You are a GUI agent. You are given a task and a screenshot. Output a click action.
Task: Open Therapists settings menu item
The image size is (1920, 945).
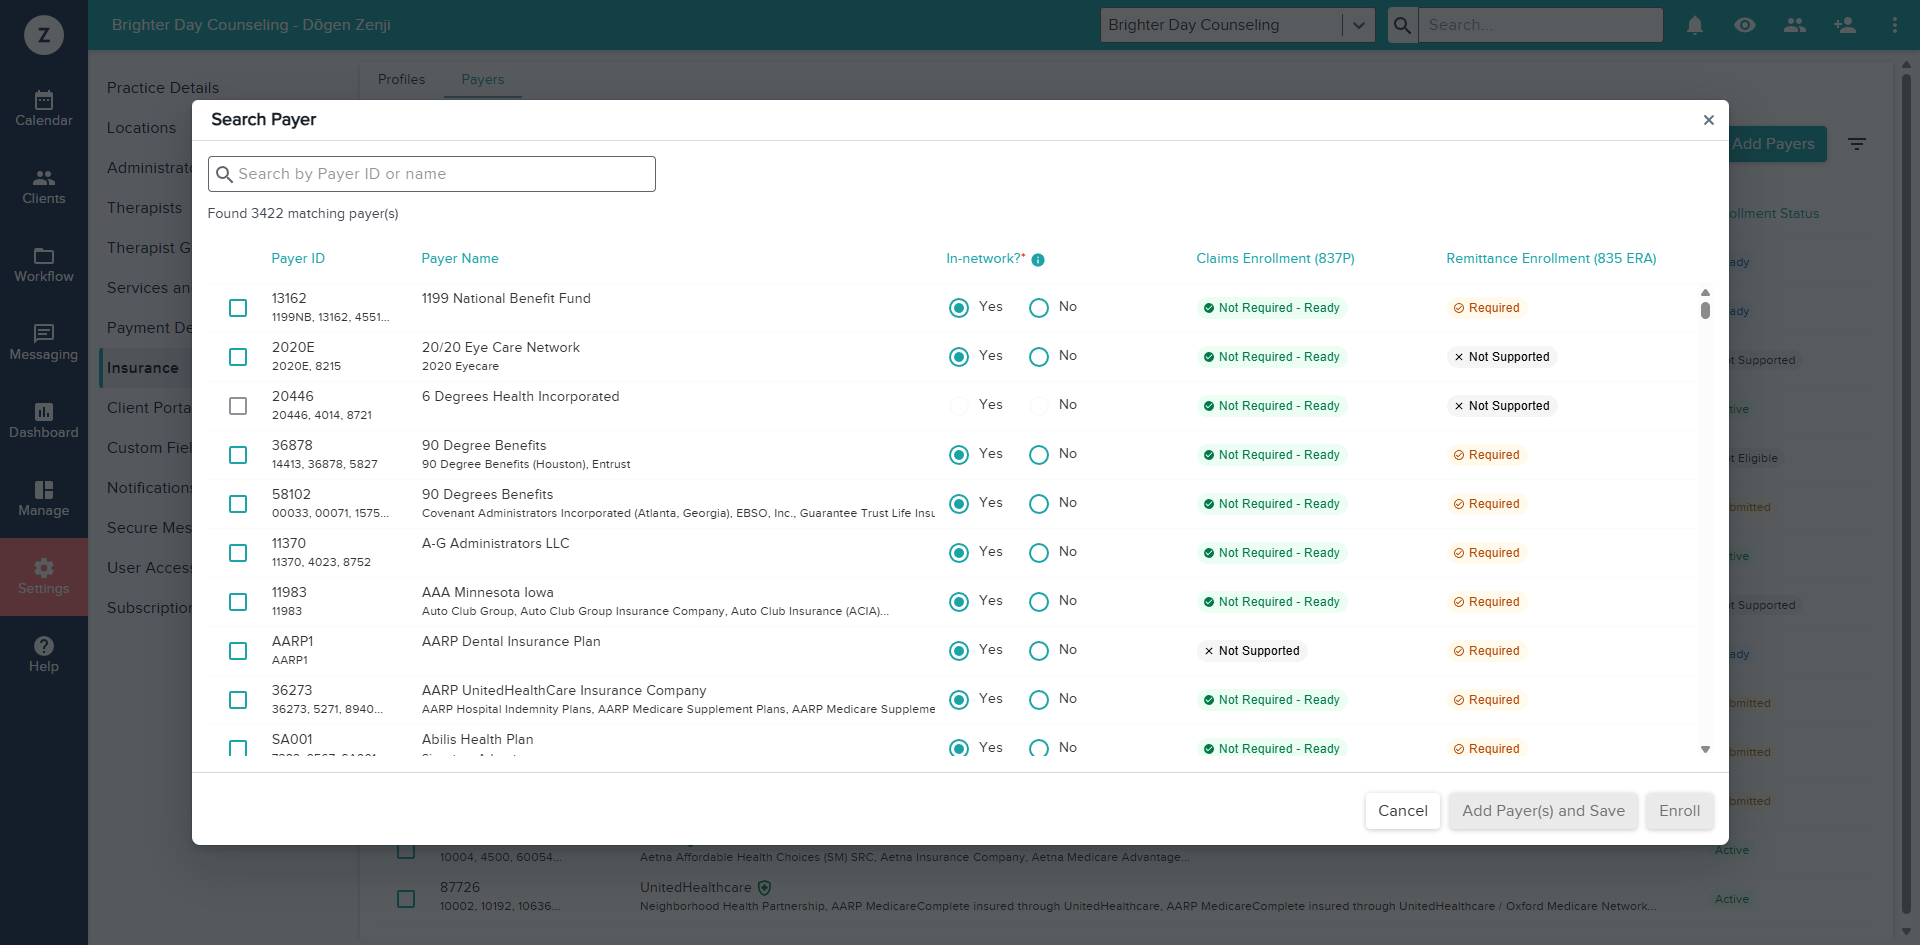coord(145,208)
